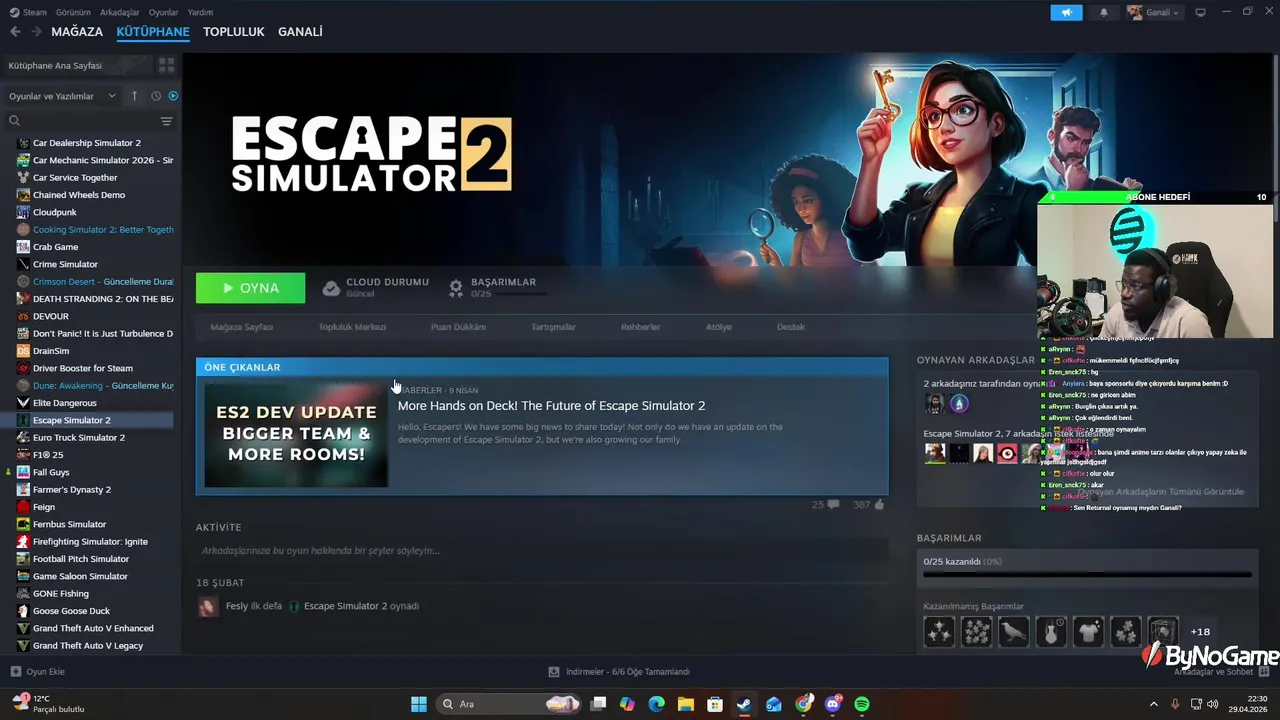Click the second friend avatar under 2 arkadaşınız

pos(959,404)
